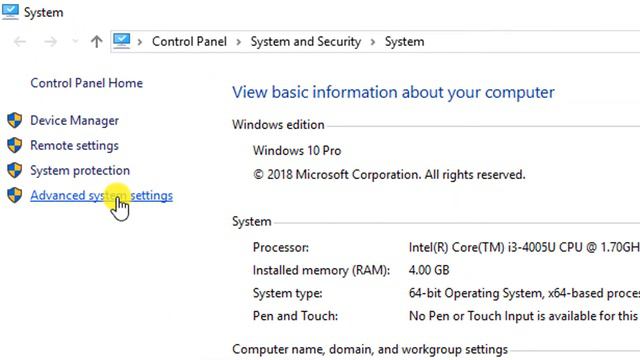Image resolution: width=640 pixels, height=360 pixels.
Task: Click the Intel(R) Core(TM) i3-4005U value
Action: (x=524, y=247)
